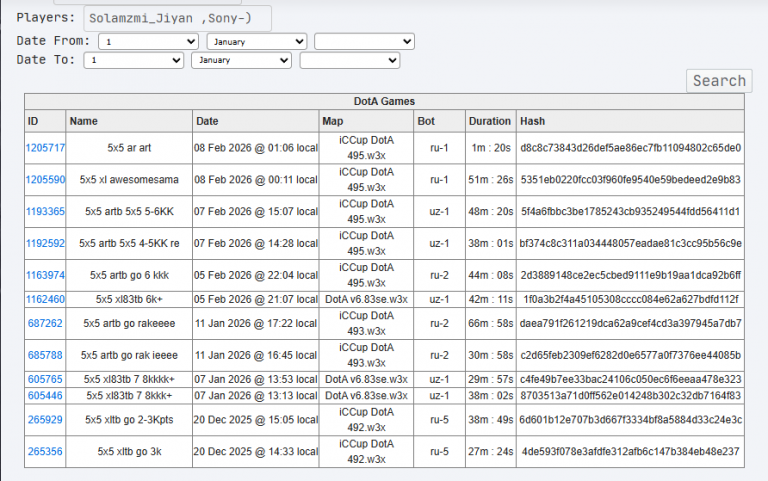This screenshot has height=481, width=768.
Task: Select game name '5x5 xltb go 2-3Kpts'
Action: (129, 420)
